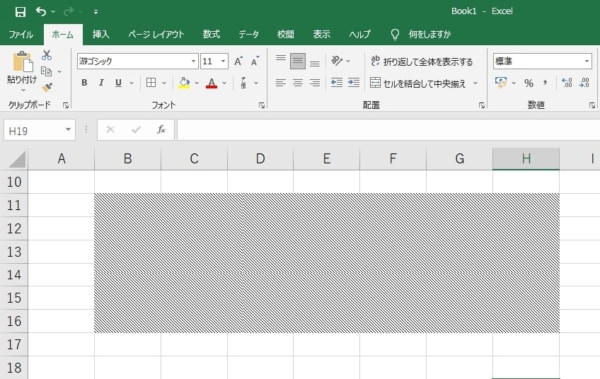
Task: Open number format 標準 dropdown
Action: [587, 61]
